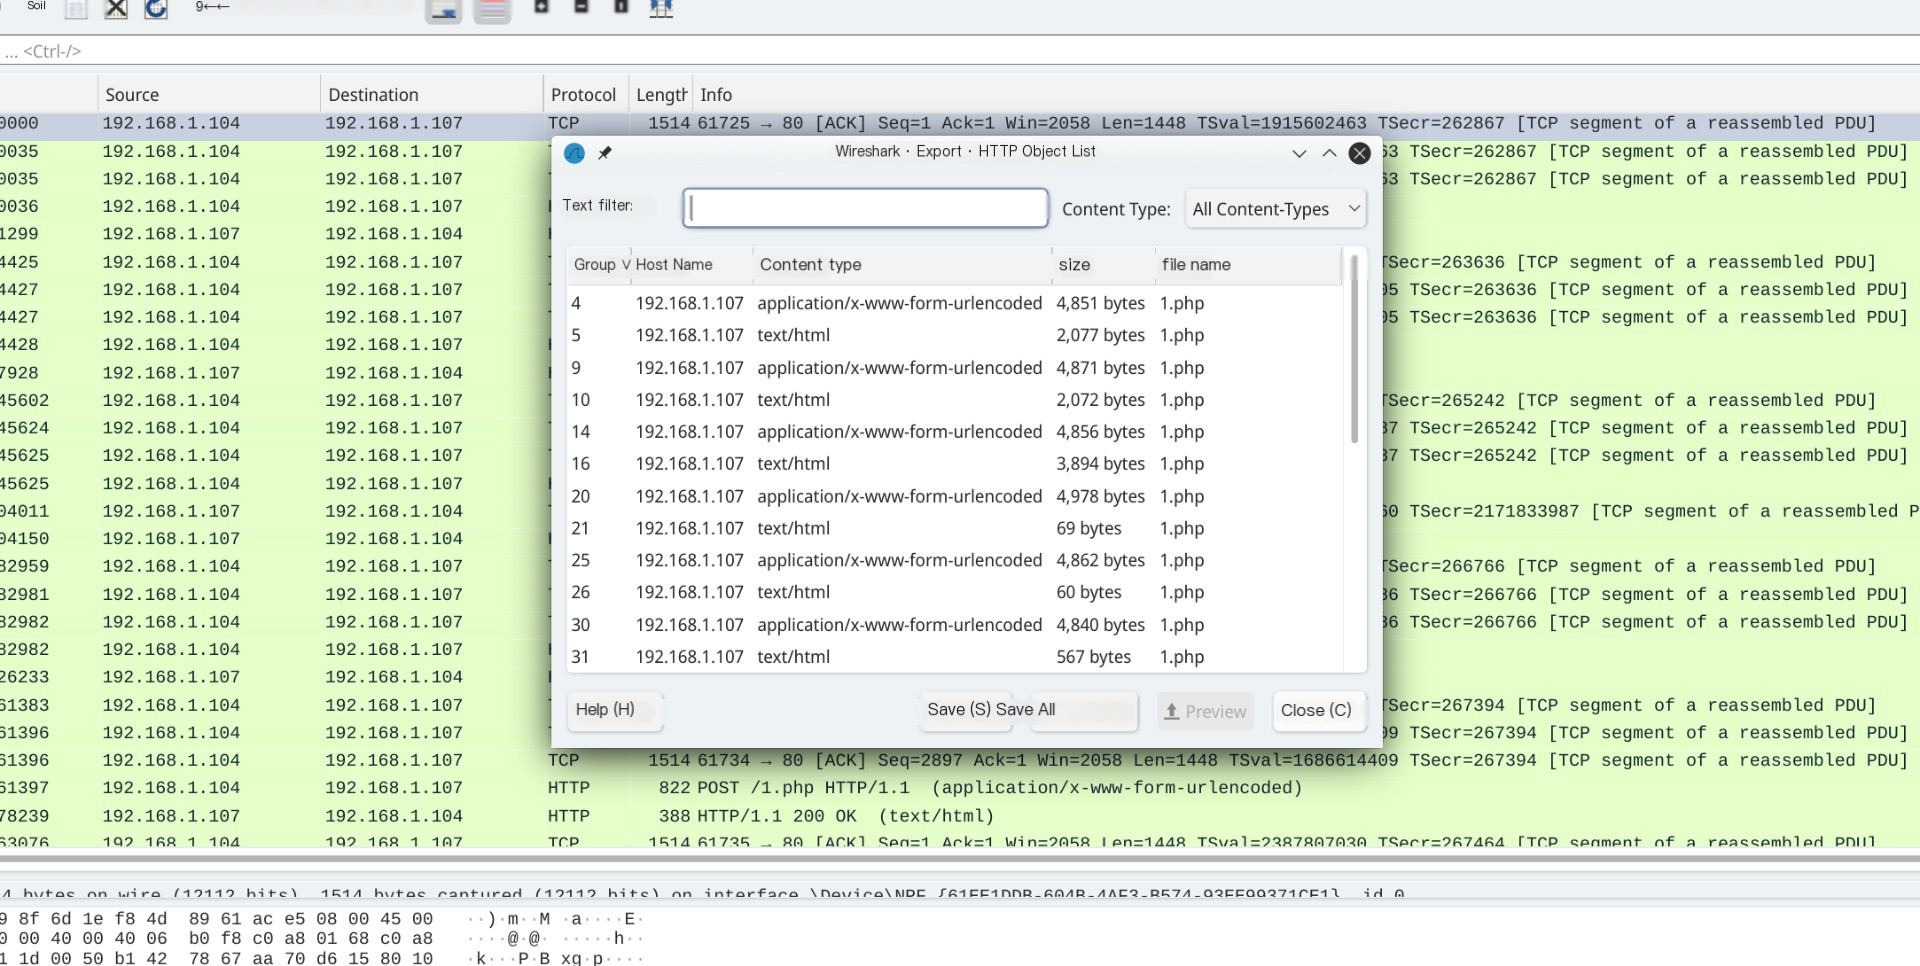This screenshot has width=1920, height=966.
Task: Close the HTTP Object List dialog window
Action: tap(1360, 153)
